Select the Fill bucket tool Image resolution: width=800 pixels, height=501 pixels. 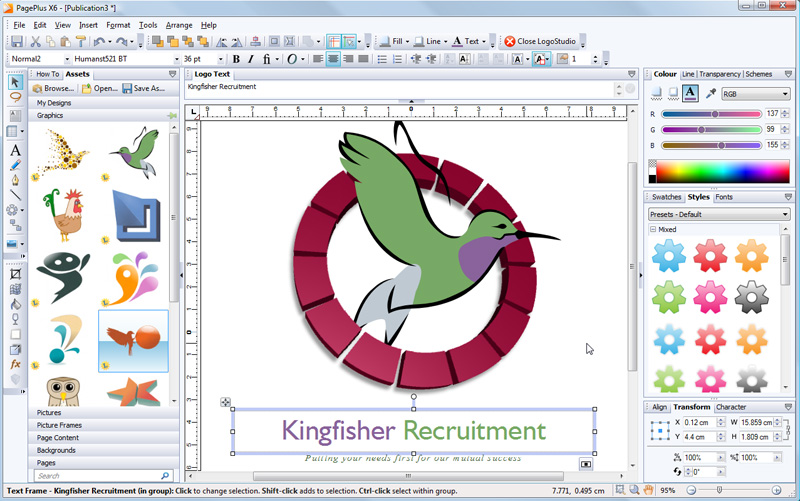tap(15, 305)
